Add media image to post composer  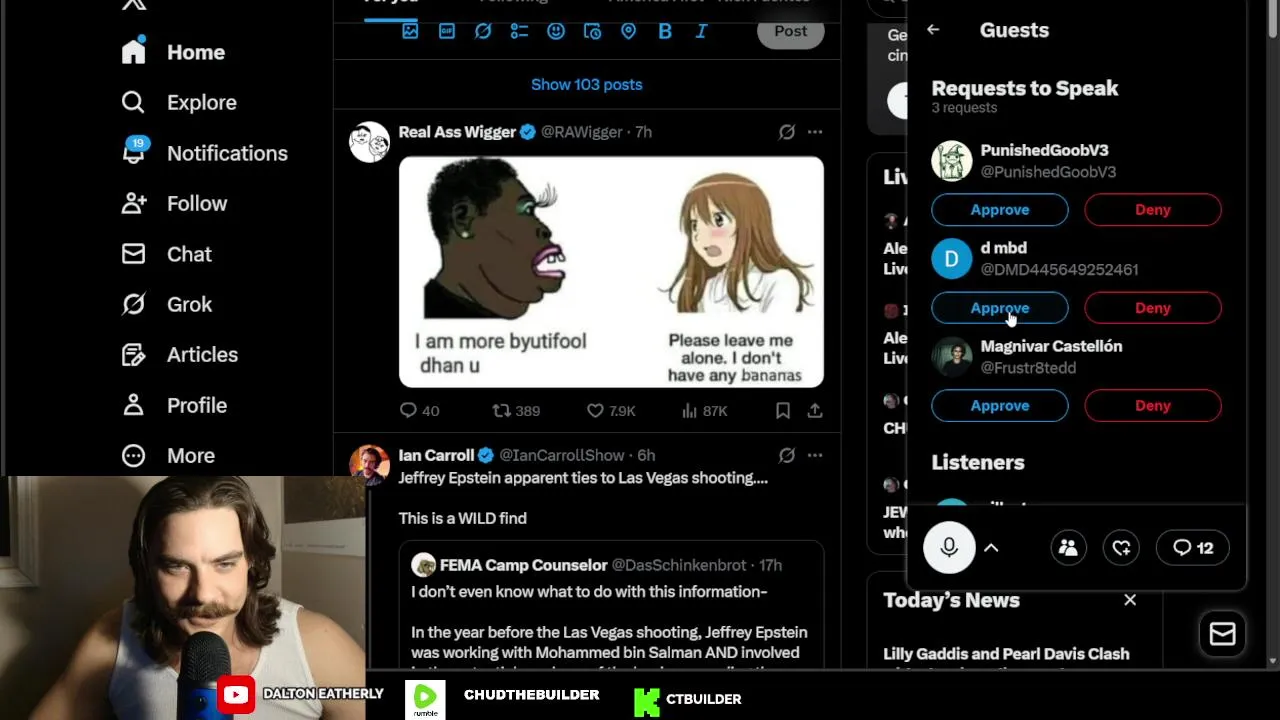point(410,31)
